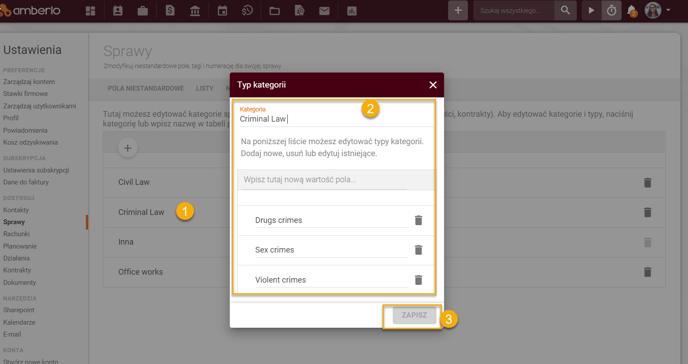Image resolution: width=688 pixels, height=364 pixels.
Task: Open the bills invoice icon
Action: [170, 11]
